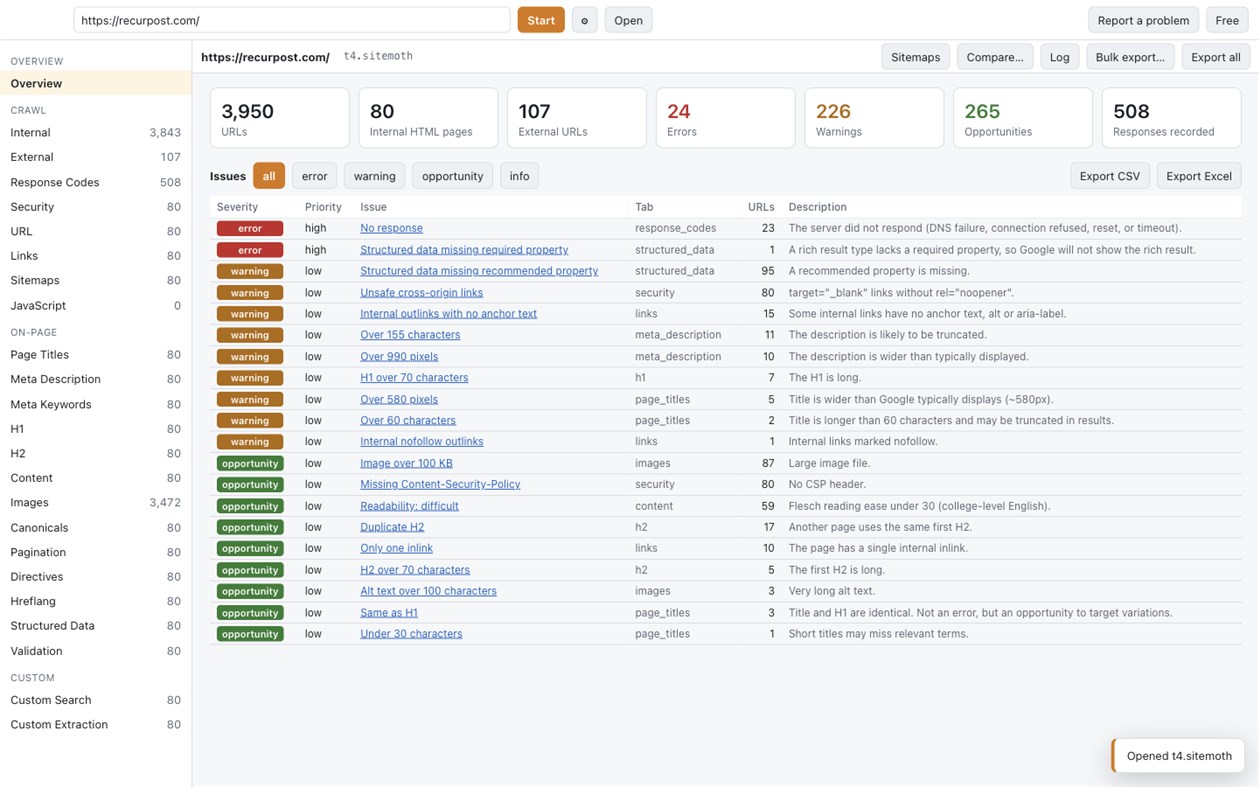Click the Export CSV button
Image resolution: width=1259 pixels, height=787 pixels.
tap(1110, 176)
